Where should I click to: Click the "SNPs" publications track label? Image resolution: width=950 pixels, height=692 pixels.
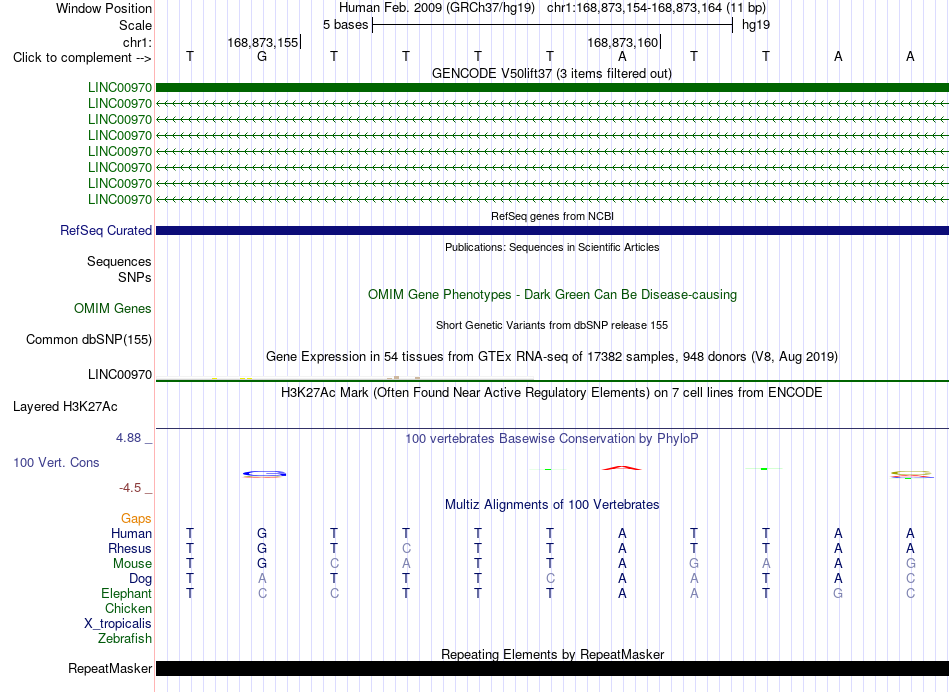(135, 277)
